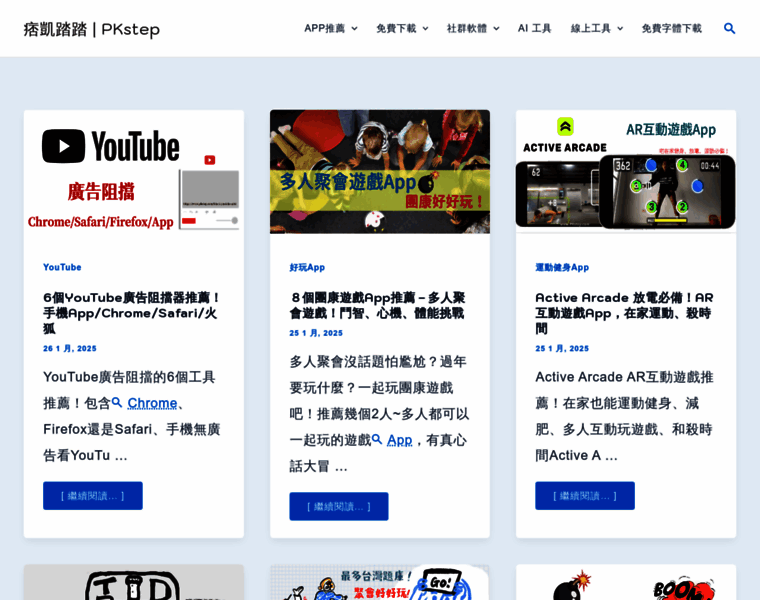Open the search icon in header
Image resolution: width=760 pixels, height=600 pixels.
729,29
